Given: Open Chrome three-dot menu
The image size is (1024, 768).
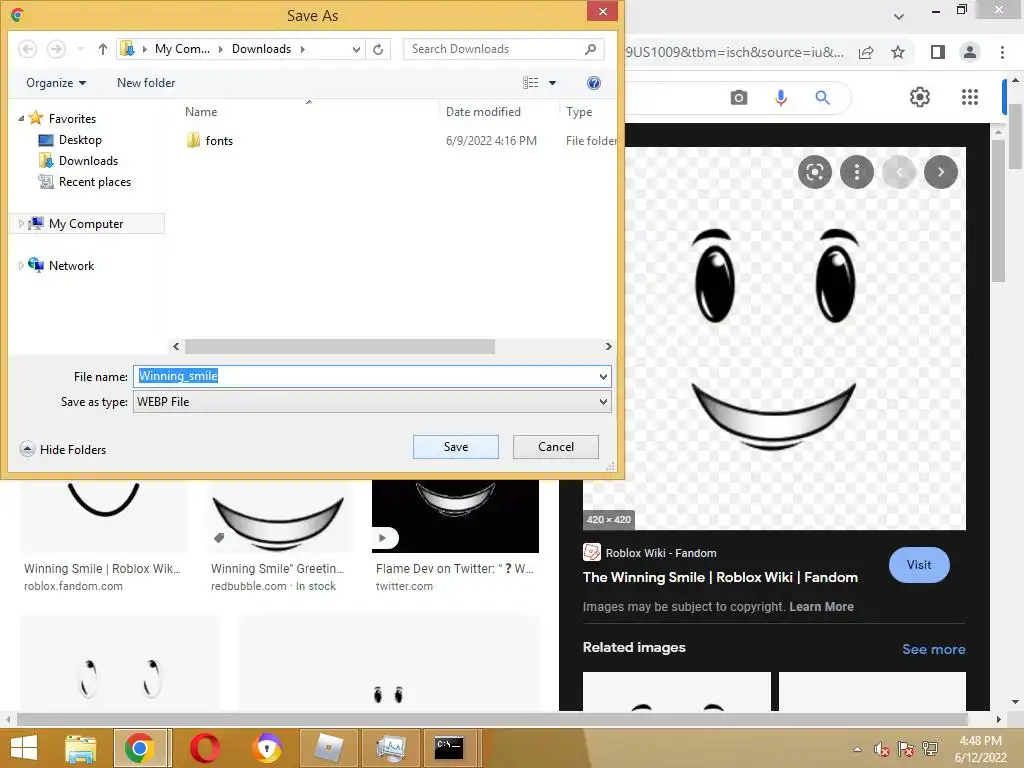Looking at the screenshot, I should pyautogui.click(x=1002, y=52).
